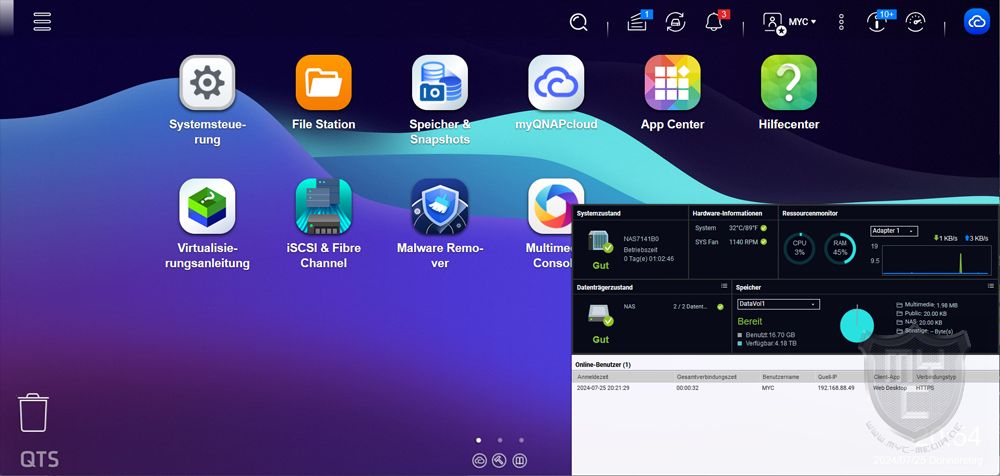
Task: Click the Quell-IP column header
Action: click(828, 378)
